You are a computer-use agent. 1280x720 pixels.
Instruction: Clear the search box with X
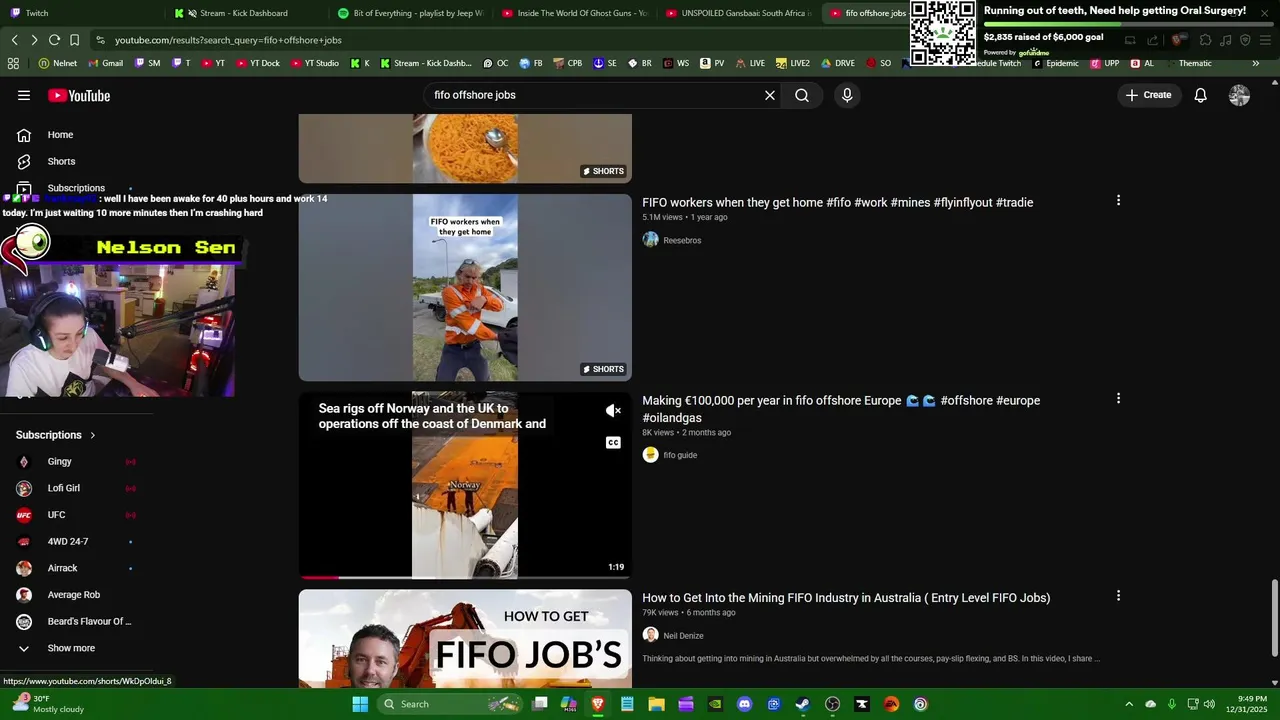(770, 95)
